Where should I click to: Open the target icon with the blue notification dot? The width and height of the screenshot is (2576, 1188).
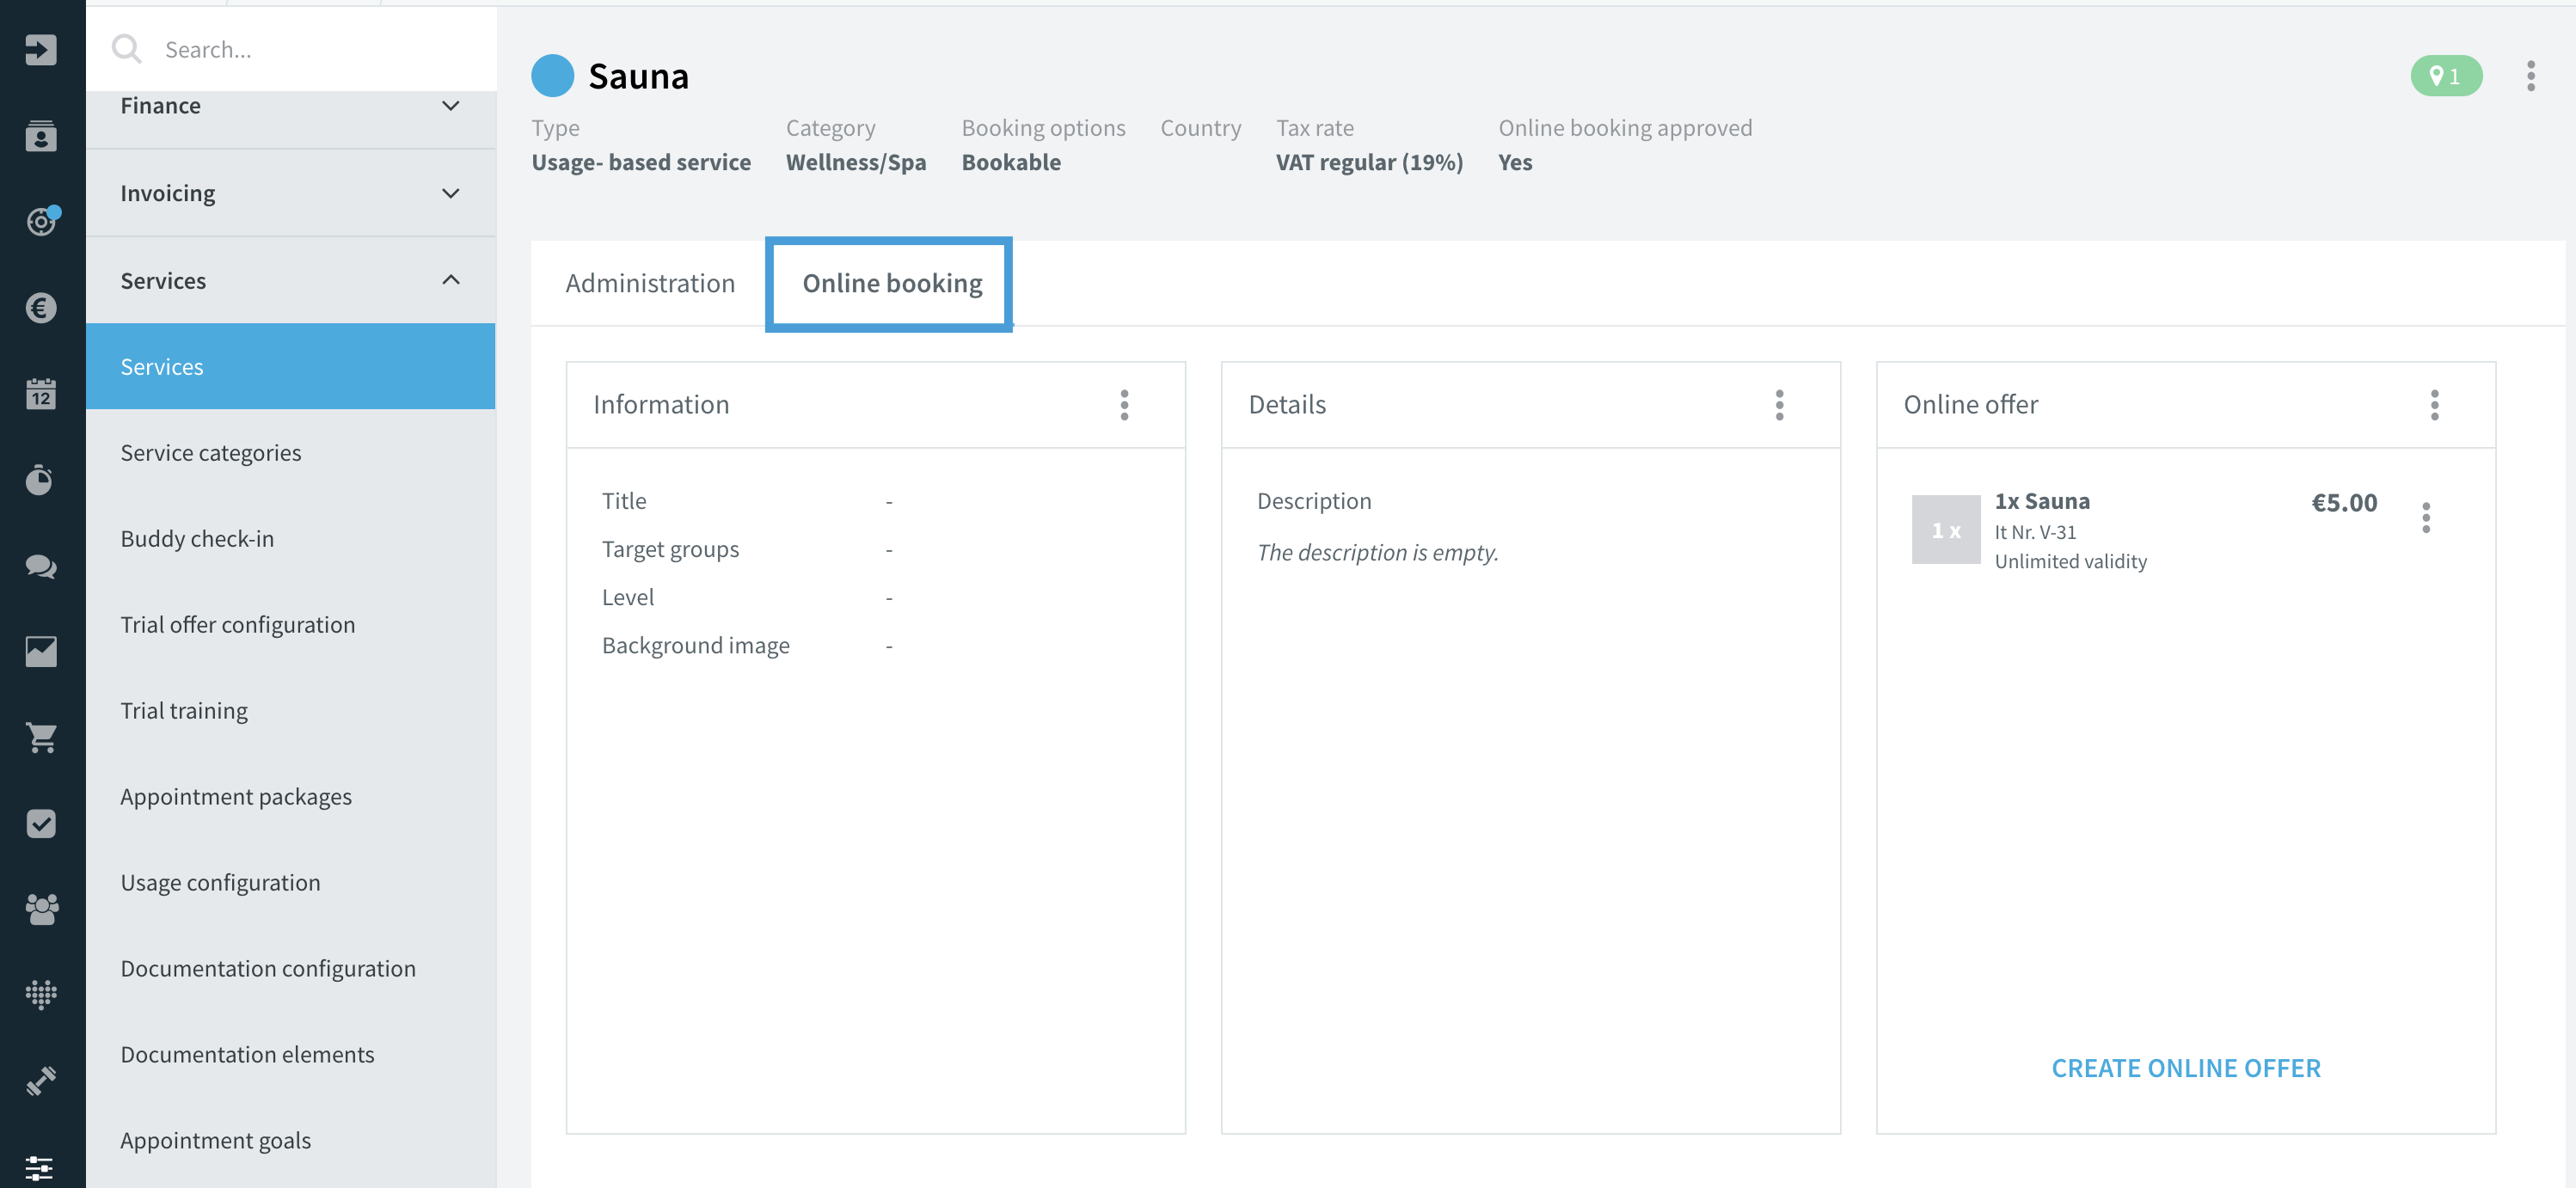(x=41, y=221)
